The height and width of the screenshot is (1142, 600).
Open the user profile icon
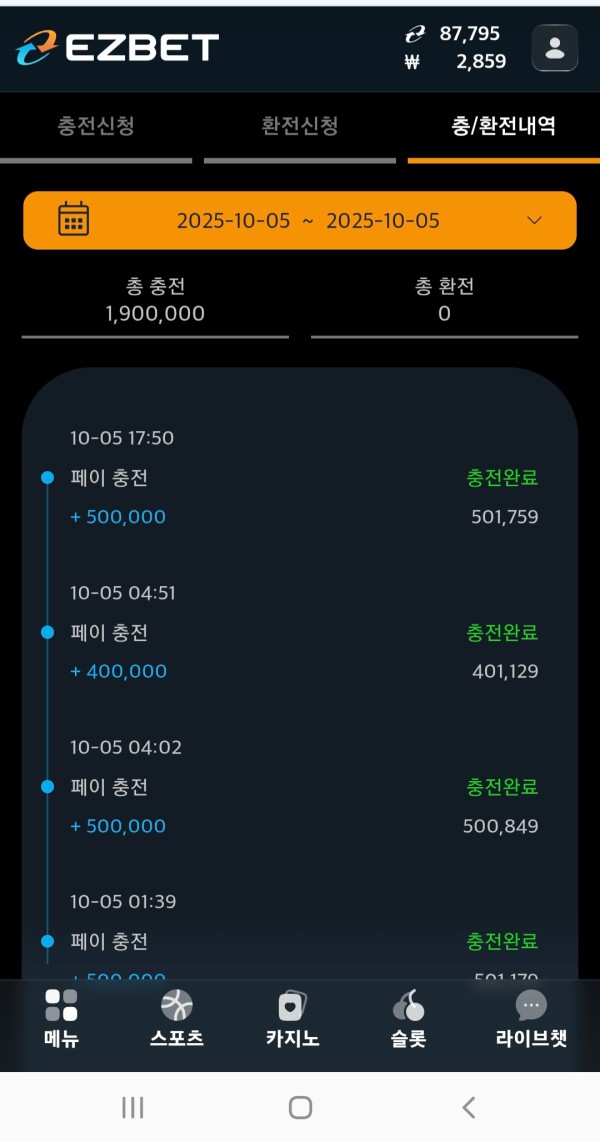pos(554,48)
